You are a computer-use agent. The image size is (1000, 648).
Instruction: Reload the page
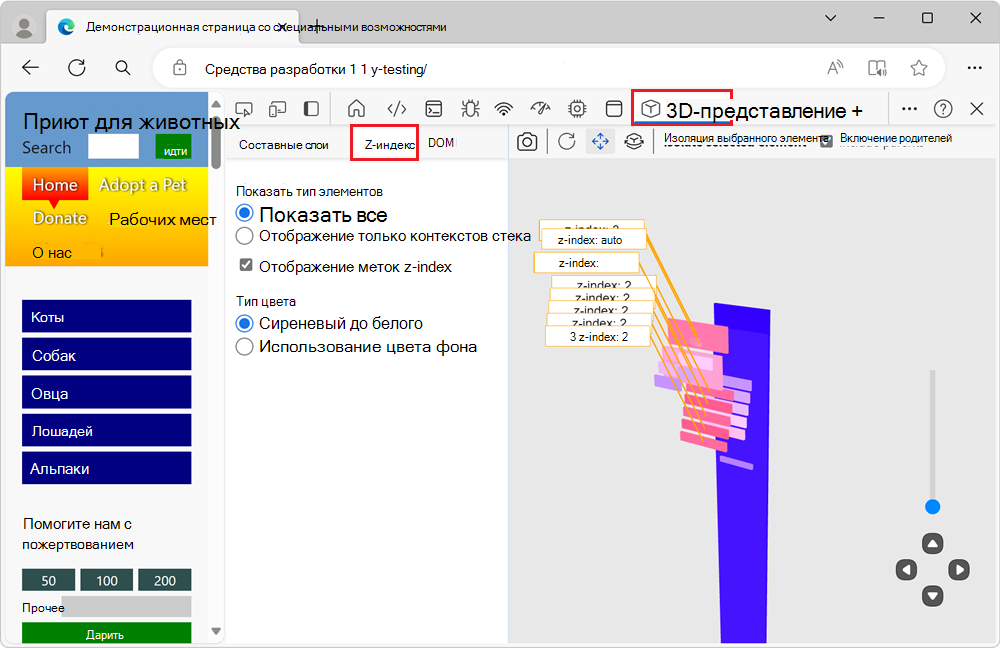[77, 68]
